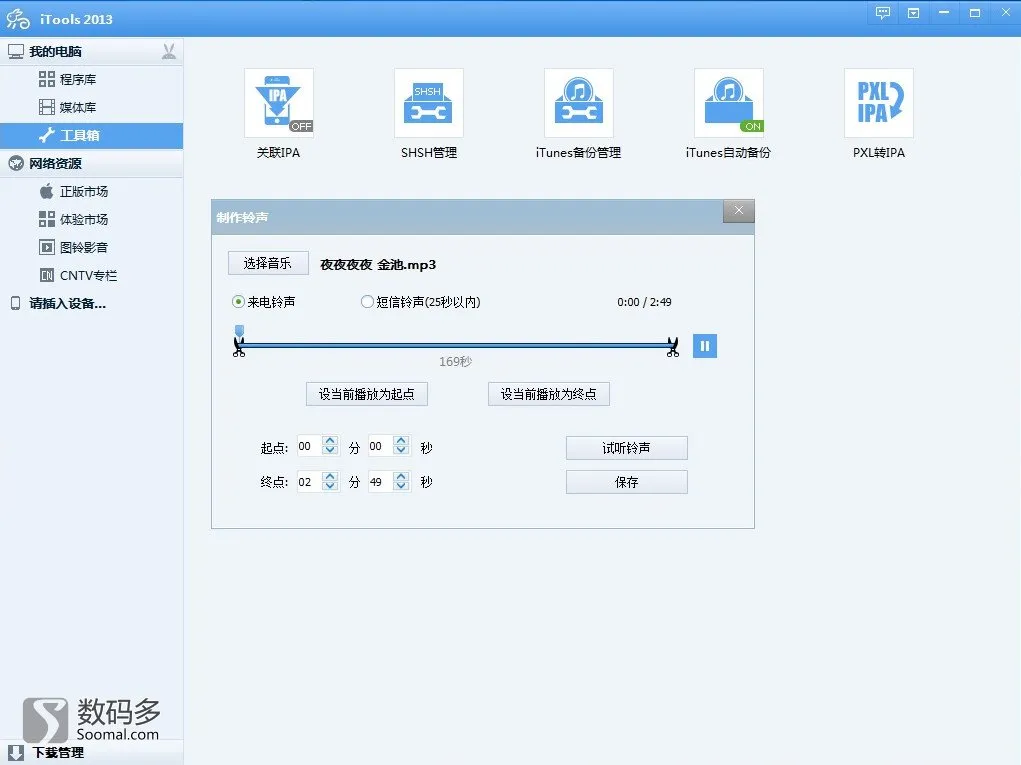Screen dimensions: 1021x765
Task: Pause playback with the pause button
Action: click(705, 346)
